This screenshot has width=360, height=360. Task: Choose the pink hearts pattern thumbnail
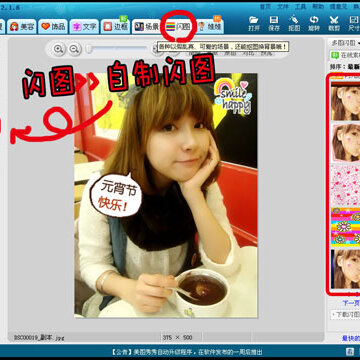coord(345,184)
